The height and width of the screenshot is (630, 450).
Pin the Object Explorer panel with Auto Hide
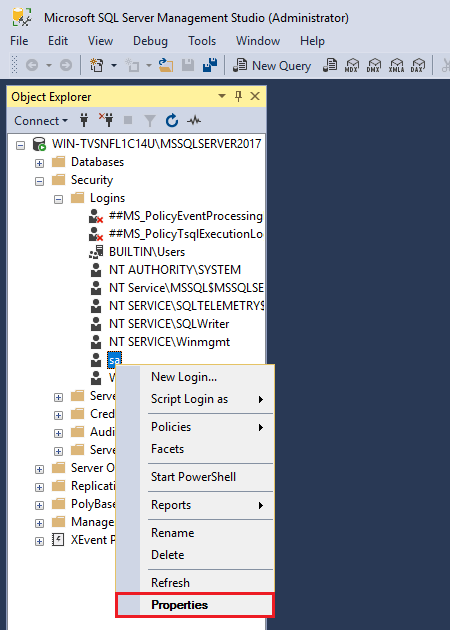click(x=238, y=96)
